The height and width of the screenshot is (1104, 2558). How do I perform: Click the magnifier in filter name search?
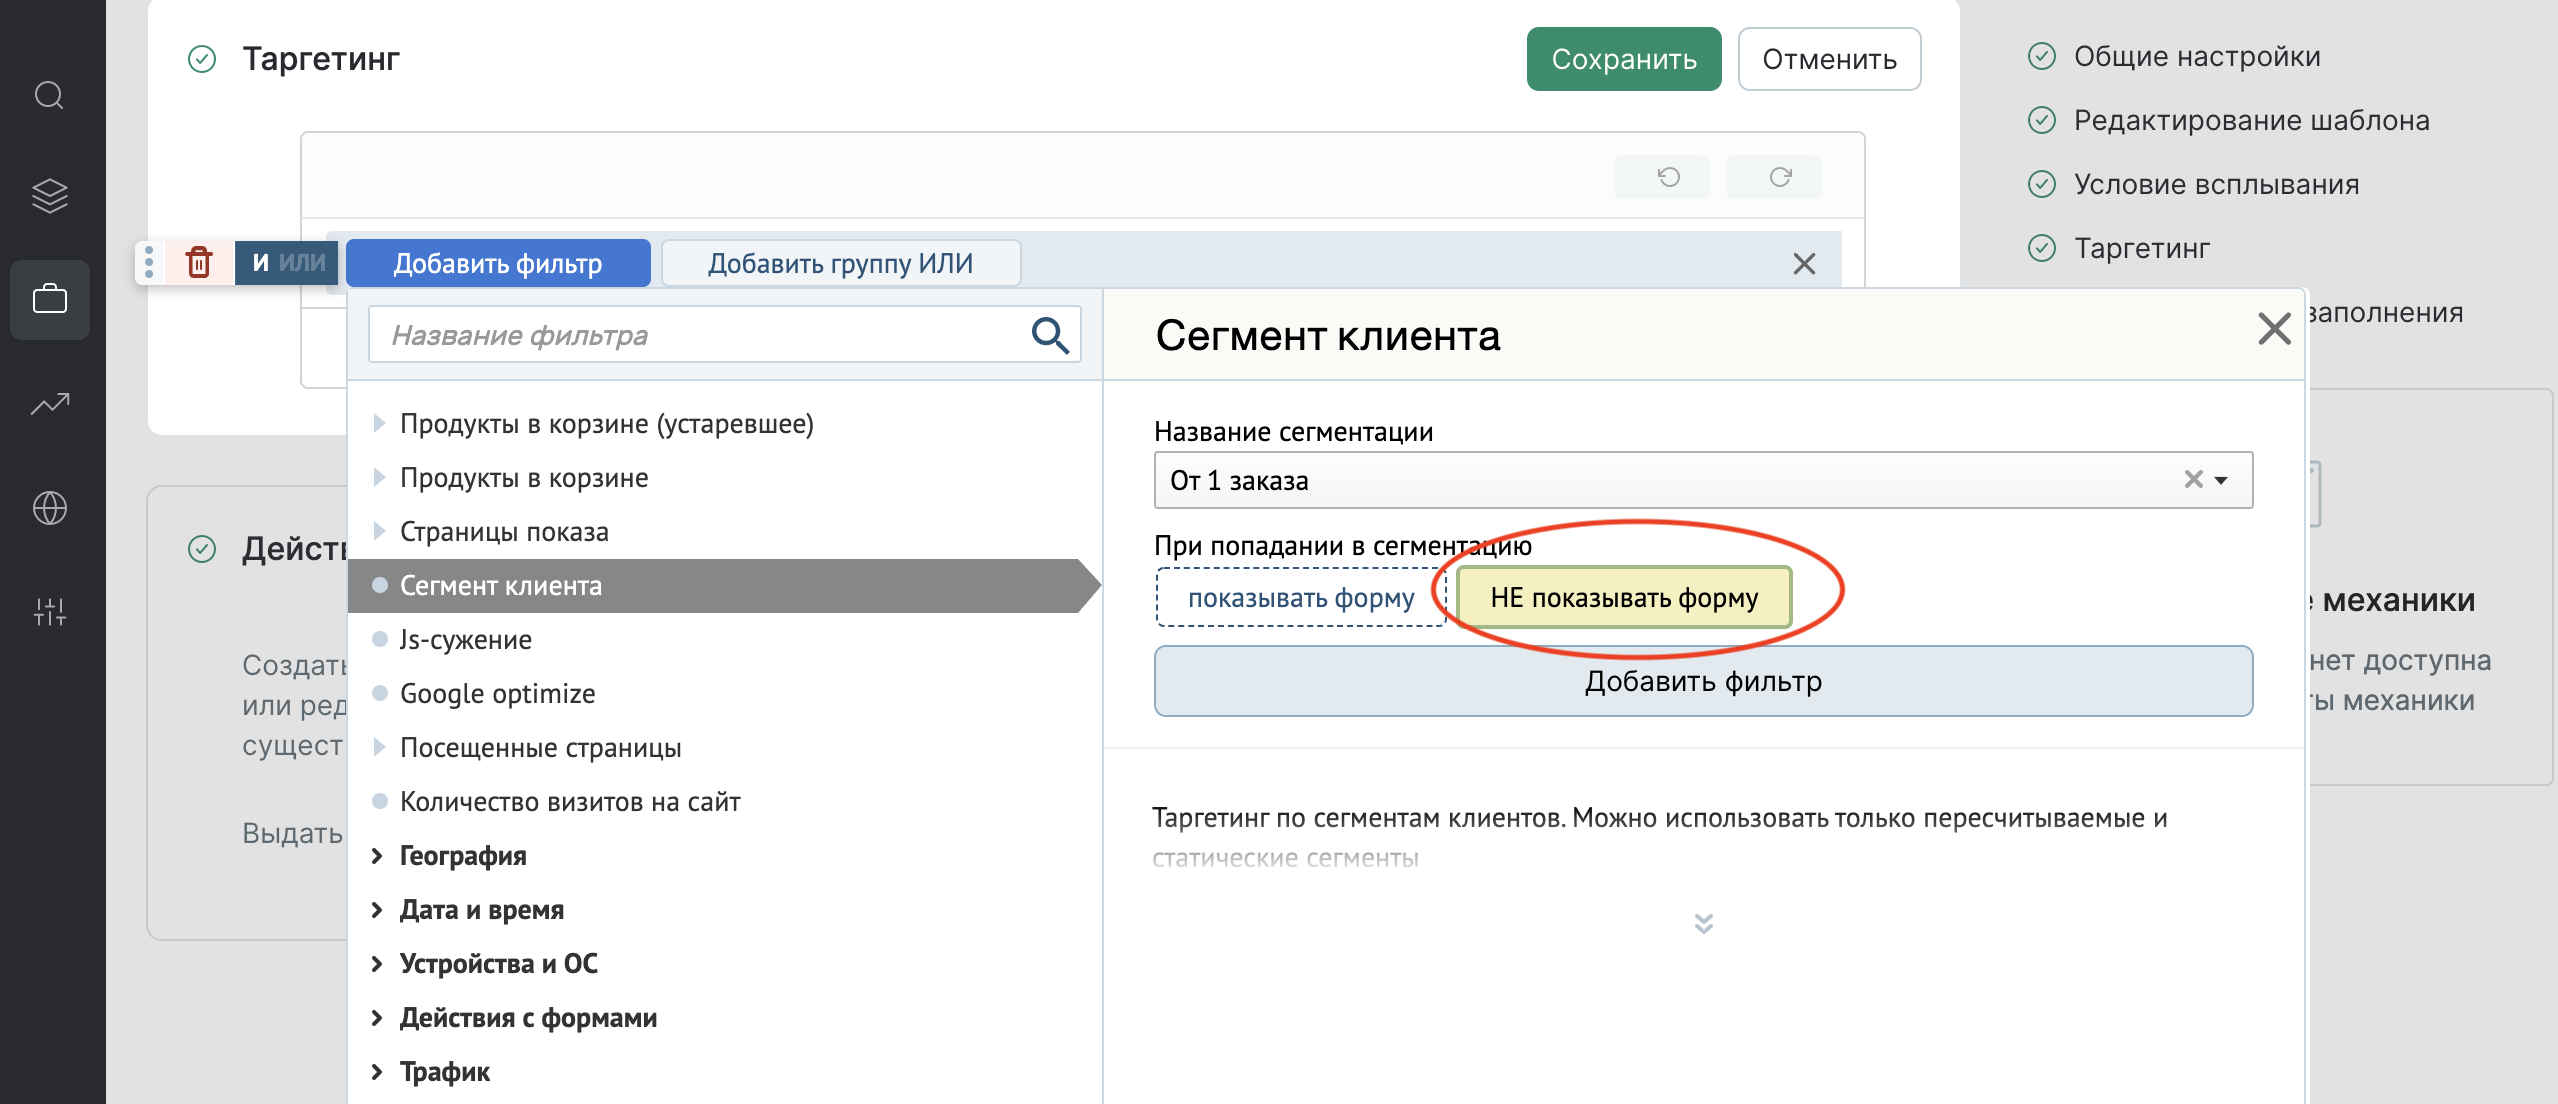(1050, 335)
